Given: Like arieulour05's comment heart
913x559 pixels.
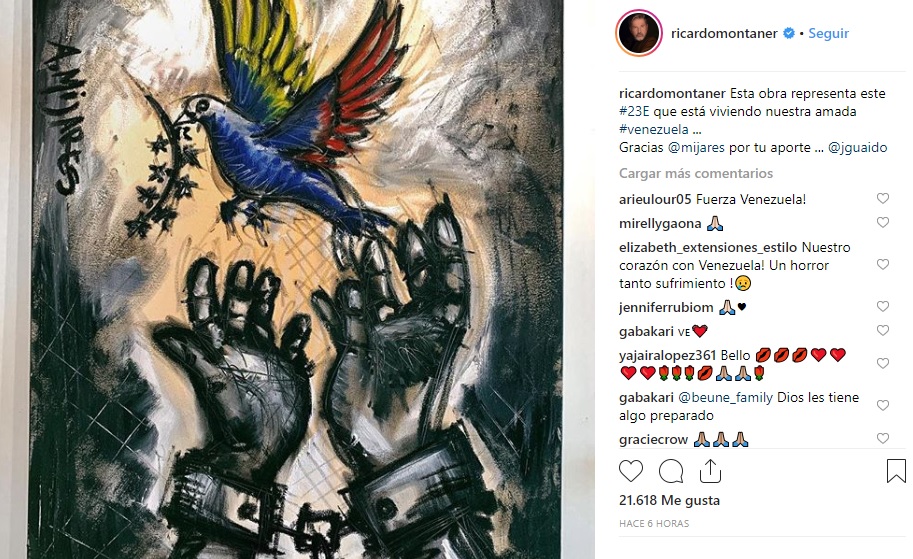Looking at the screenshot, I should coord(883,199).
